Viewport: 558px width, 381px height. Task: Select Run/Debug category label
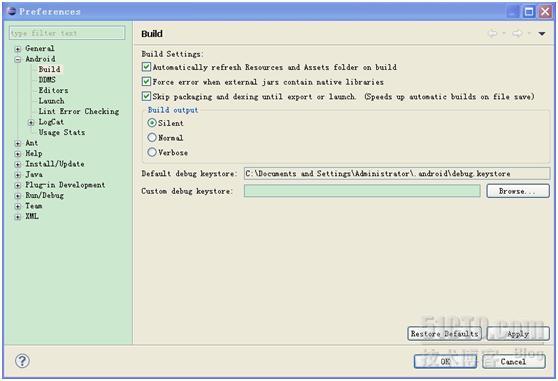click(x=44, y=195)
